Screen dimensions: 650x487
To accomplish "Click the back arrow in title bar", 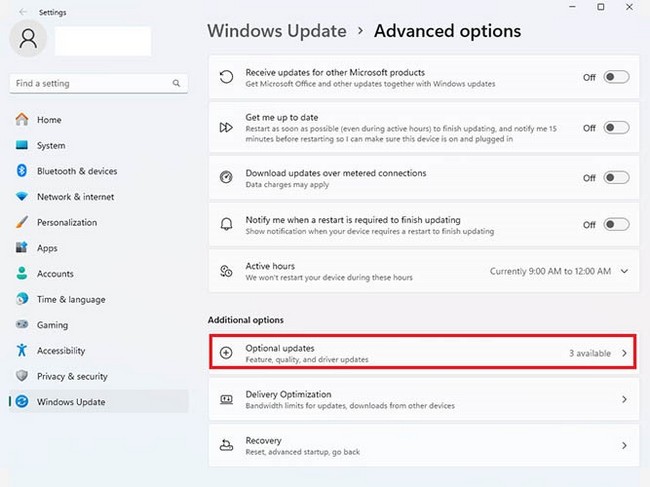I will 23,12.
